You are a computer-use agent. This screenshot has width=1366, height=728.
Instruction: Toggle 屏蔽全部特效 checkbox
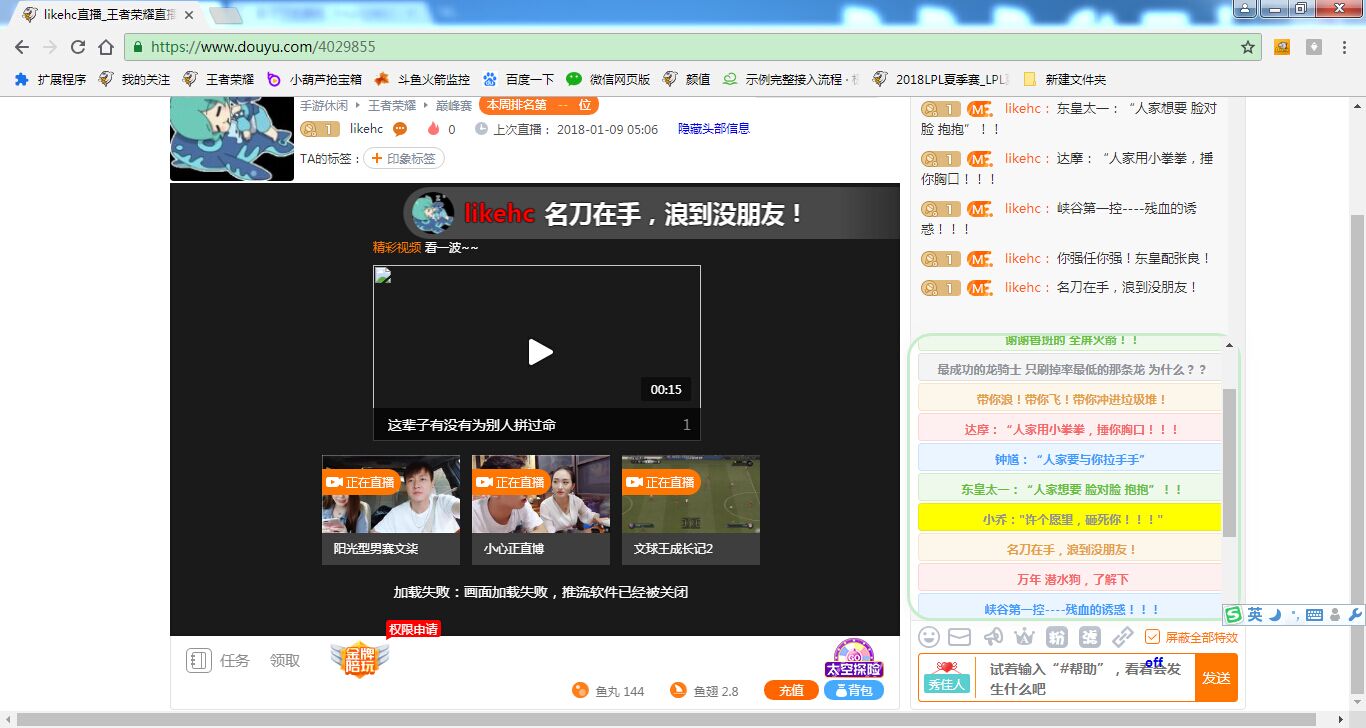1152,637
